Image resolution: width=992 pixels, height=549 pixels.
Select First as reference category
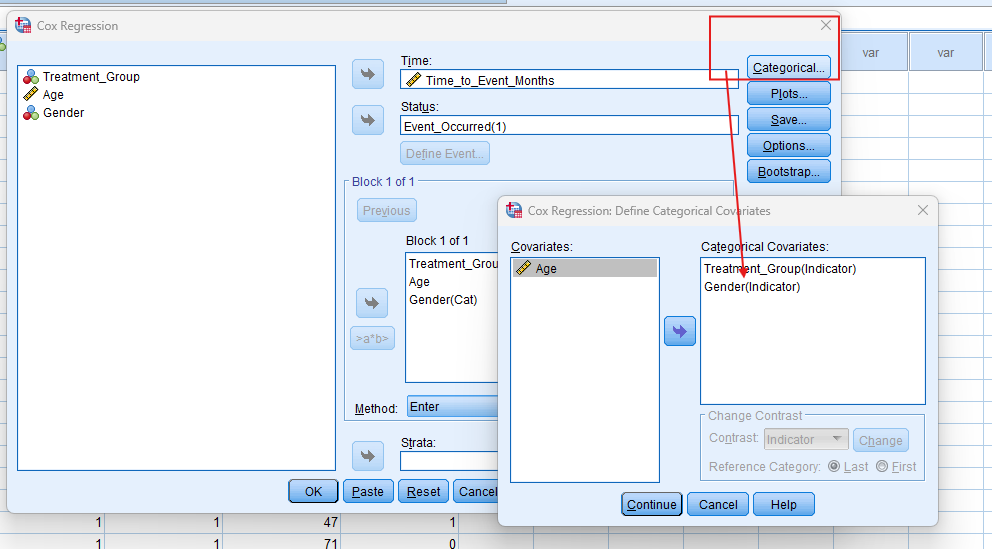coord(881,467)
